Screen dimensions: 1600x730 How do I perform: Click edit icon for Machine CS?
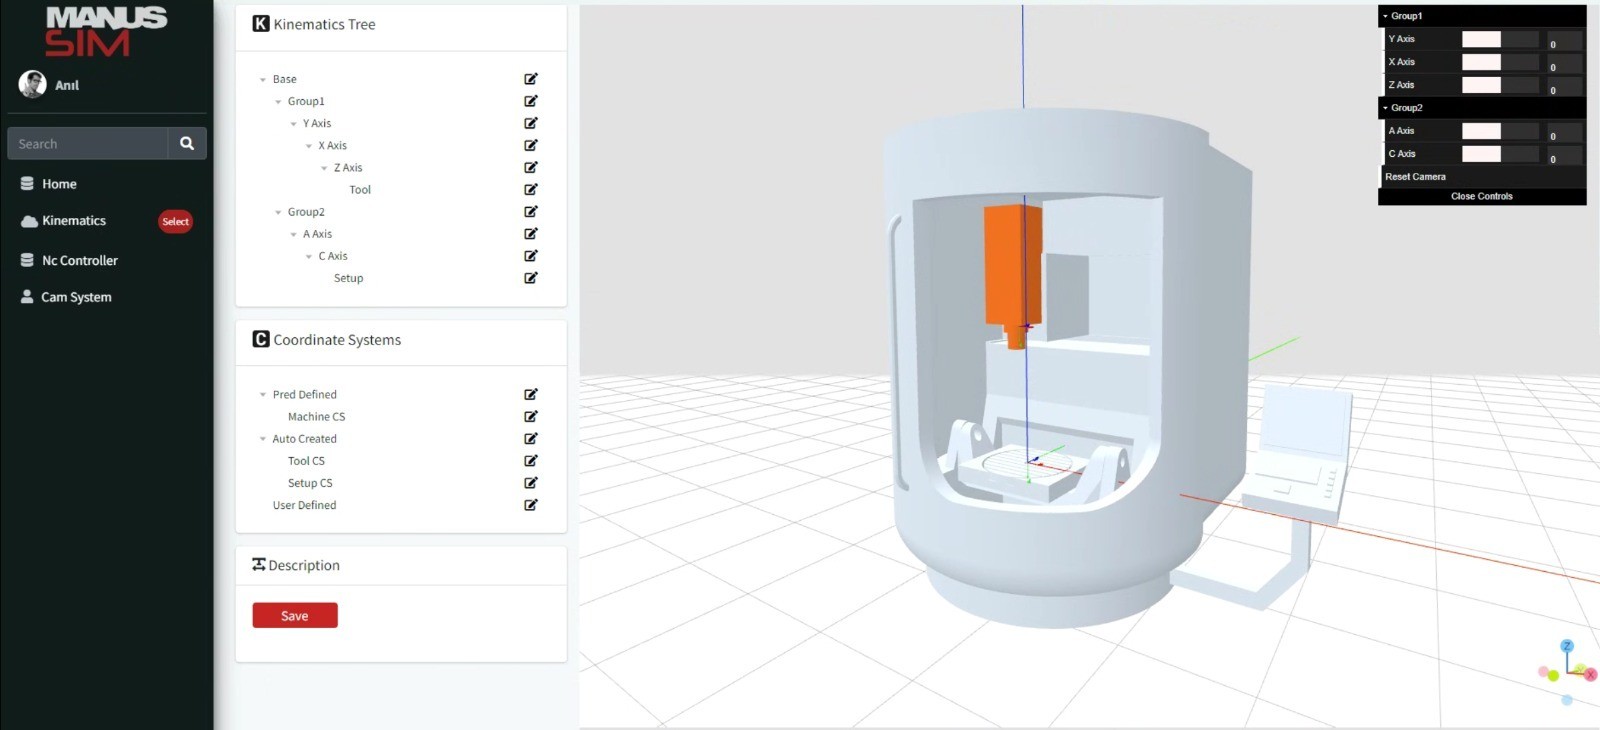point(531,417)
